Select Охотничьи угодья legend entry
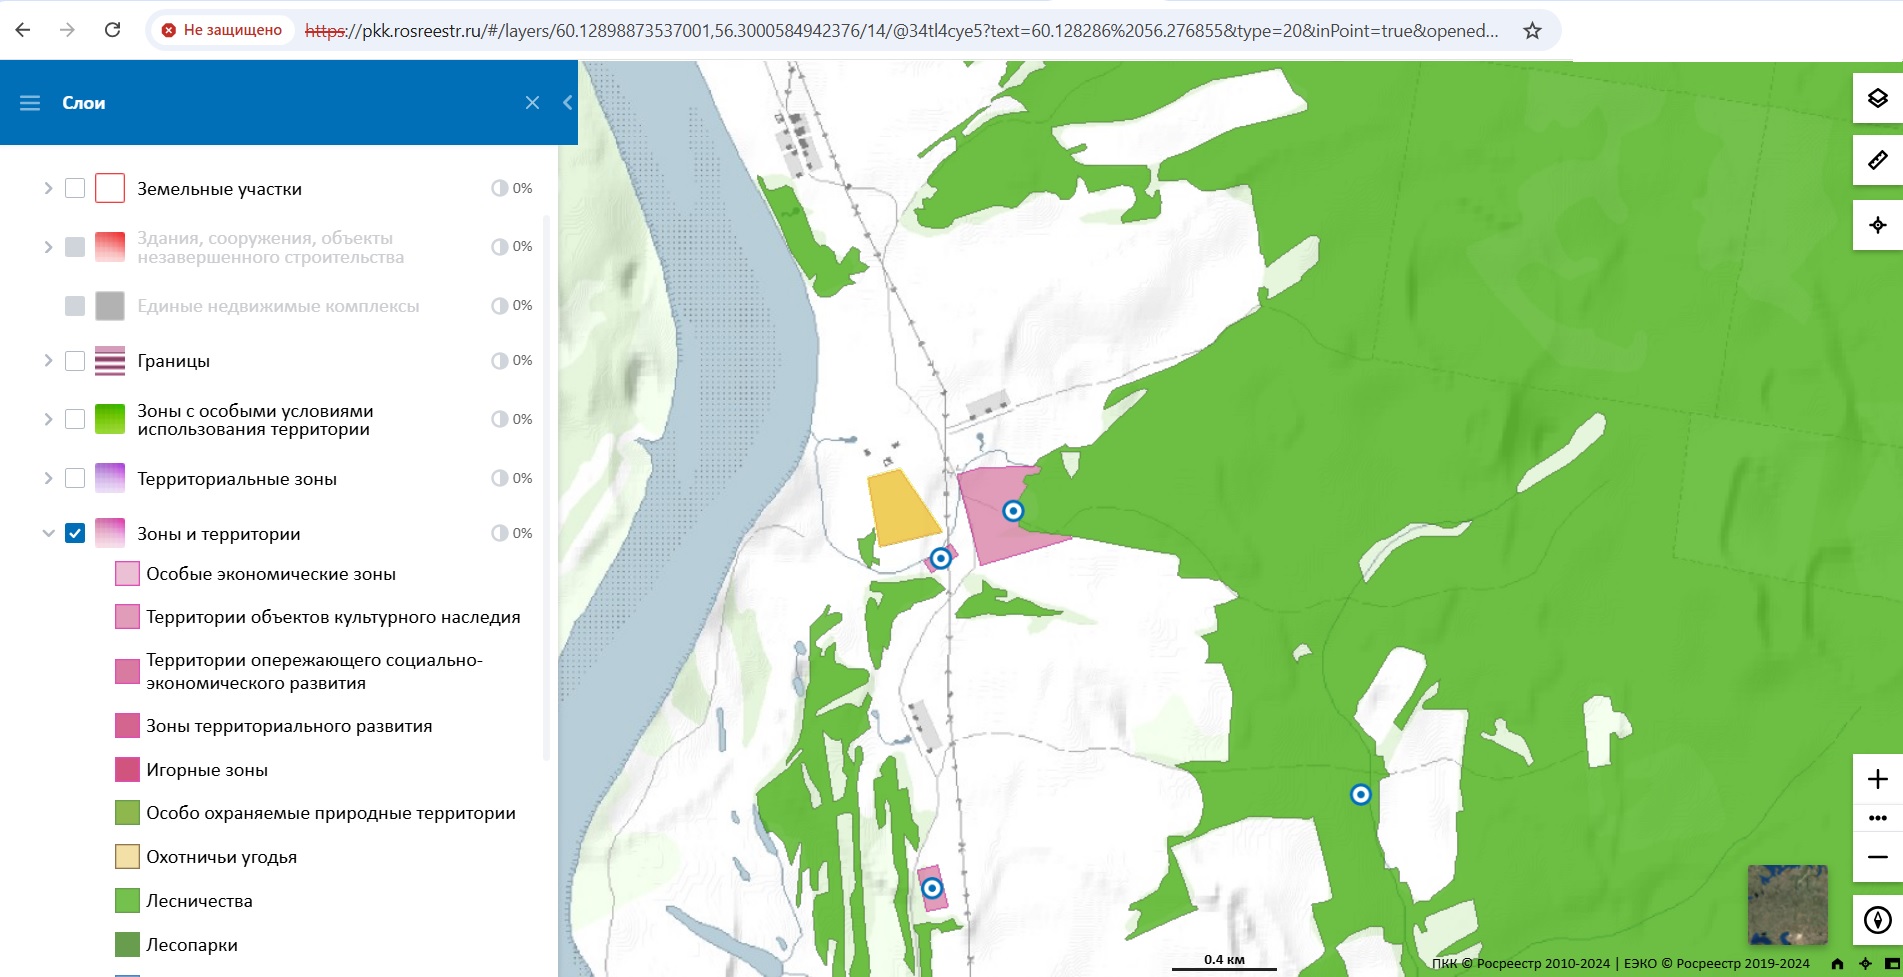The image size is (1903, 977). (221, 857)
